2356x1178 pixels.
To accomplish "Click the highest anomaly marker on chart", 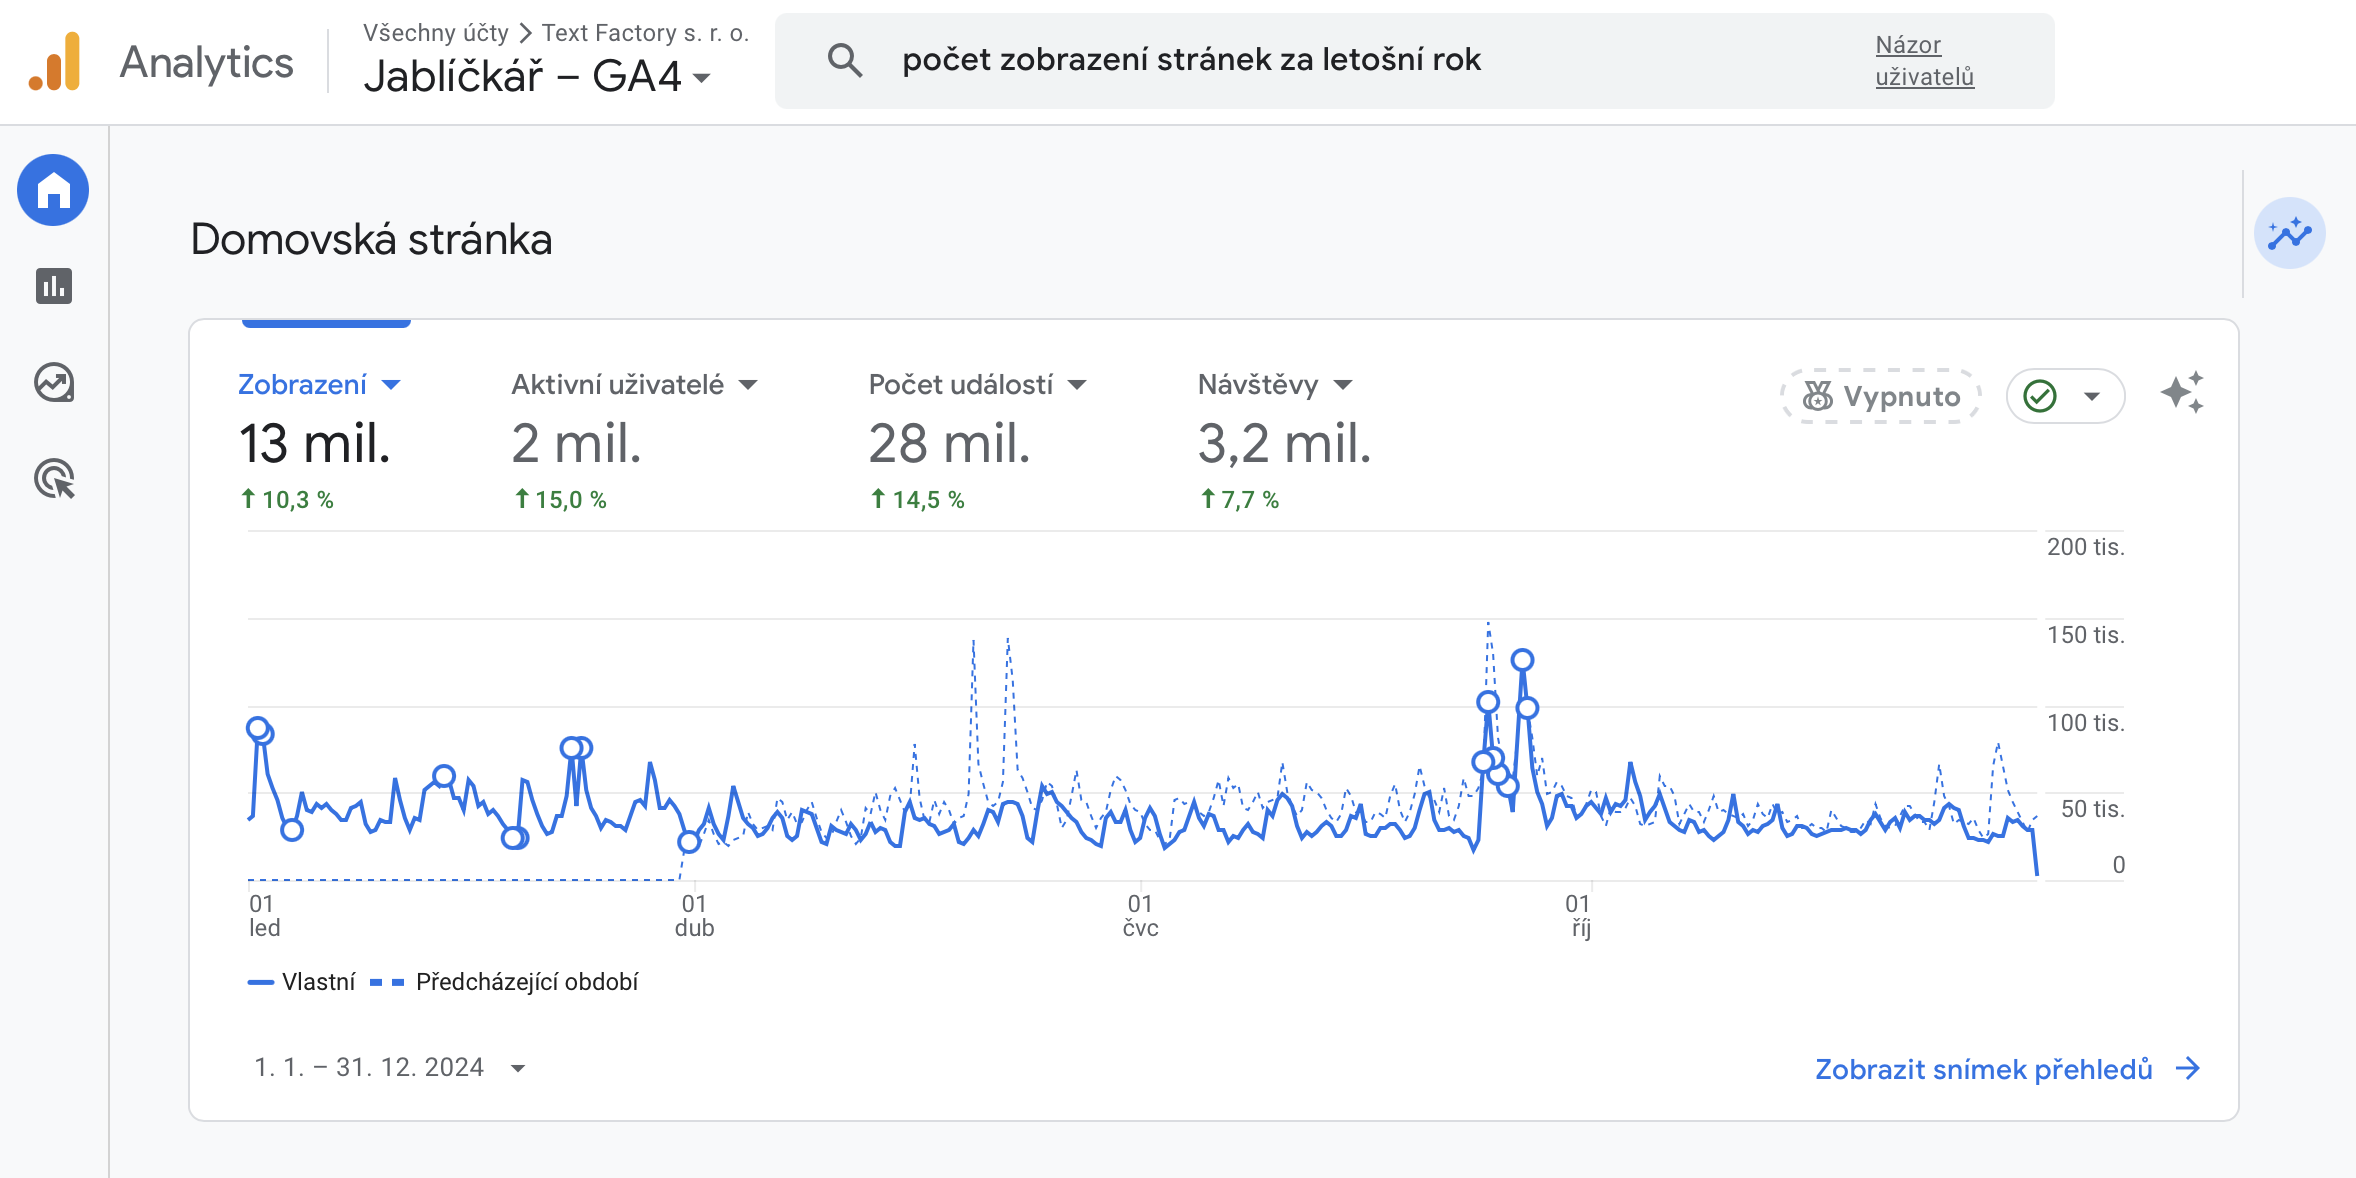I will point(1522,660).
